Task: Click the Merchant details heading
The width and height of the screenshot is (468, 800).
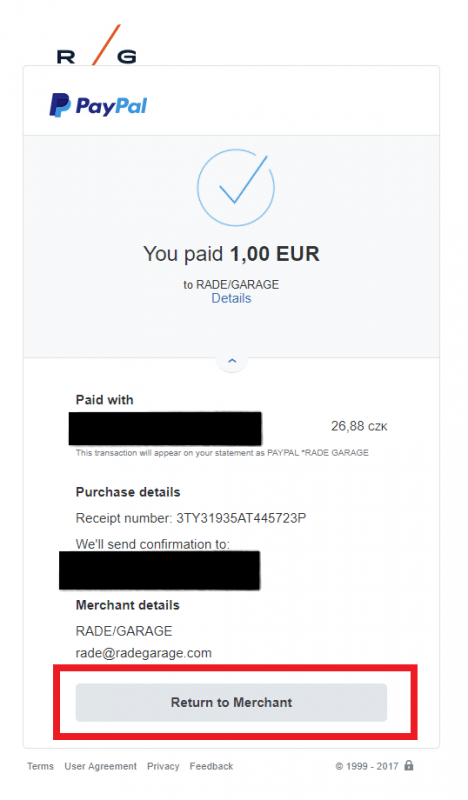Action: point(128,605)
